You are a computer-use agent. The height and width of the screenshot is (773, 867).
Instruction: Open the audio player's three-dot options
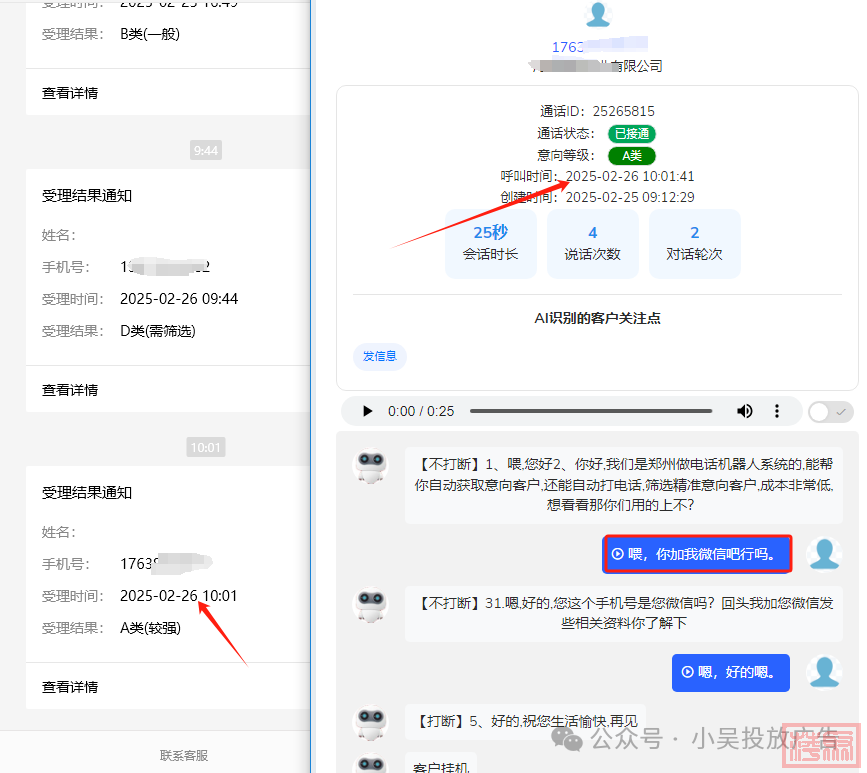[777, 411]
